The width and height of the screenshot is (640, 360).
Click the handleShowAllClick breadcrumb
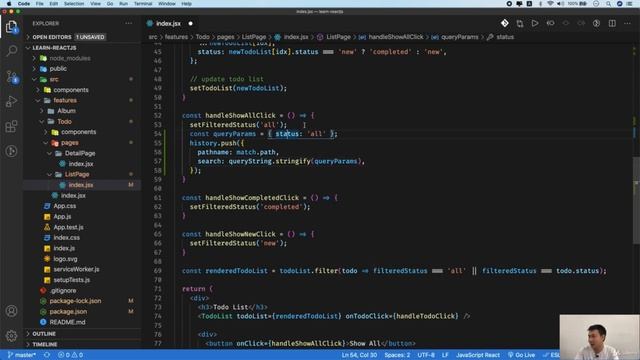[x=396, y=37]
